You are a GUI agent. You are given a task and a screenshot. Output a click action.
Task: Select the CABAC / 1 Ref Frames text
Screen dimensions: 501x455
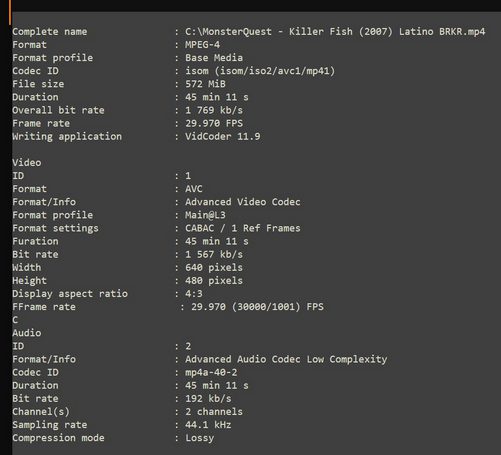click(242, 228)
